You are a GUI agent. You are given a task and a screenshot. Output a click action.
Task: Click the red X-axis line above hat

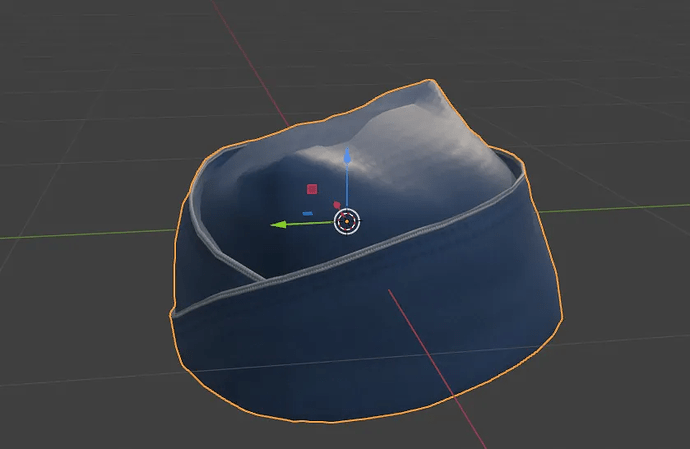point(250,62)
